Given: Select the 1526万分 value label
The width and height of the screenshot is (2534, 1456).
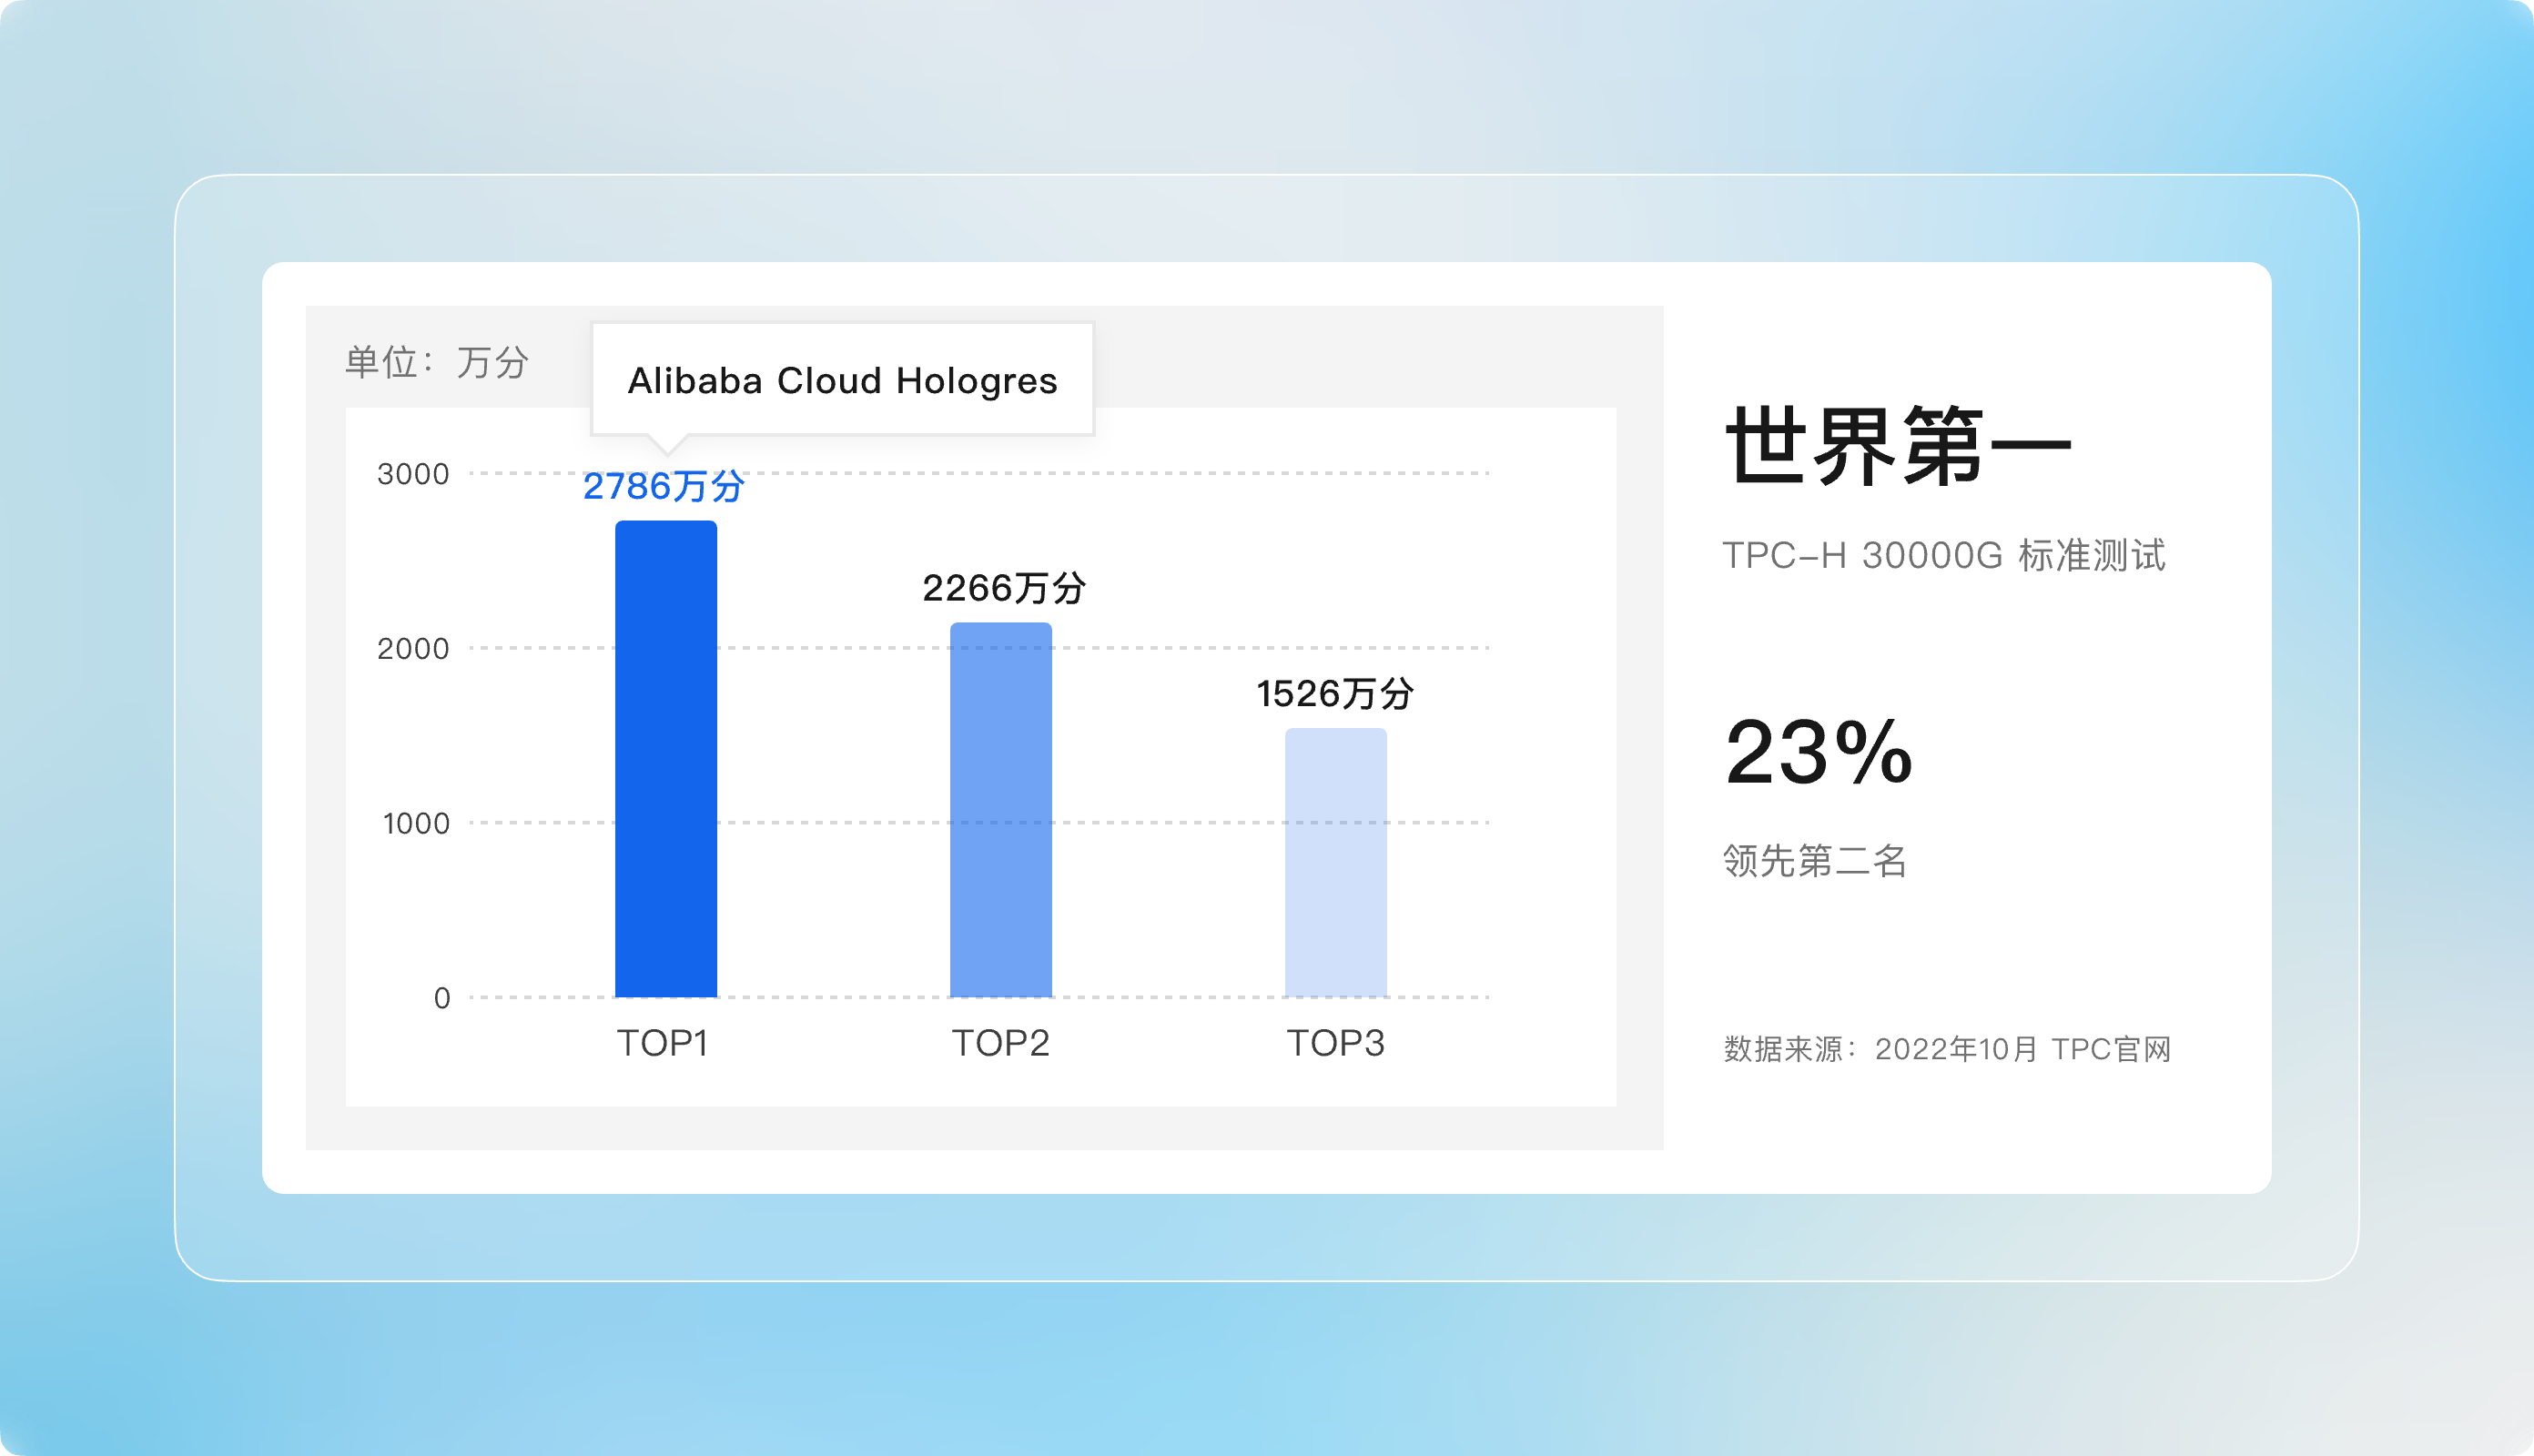Looking at the screenshot, I should (x=1335, y=694).
